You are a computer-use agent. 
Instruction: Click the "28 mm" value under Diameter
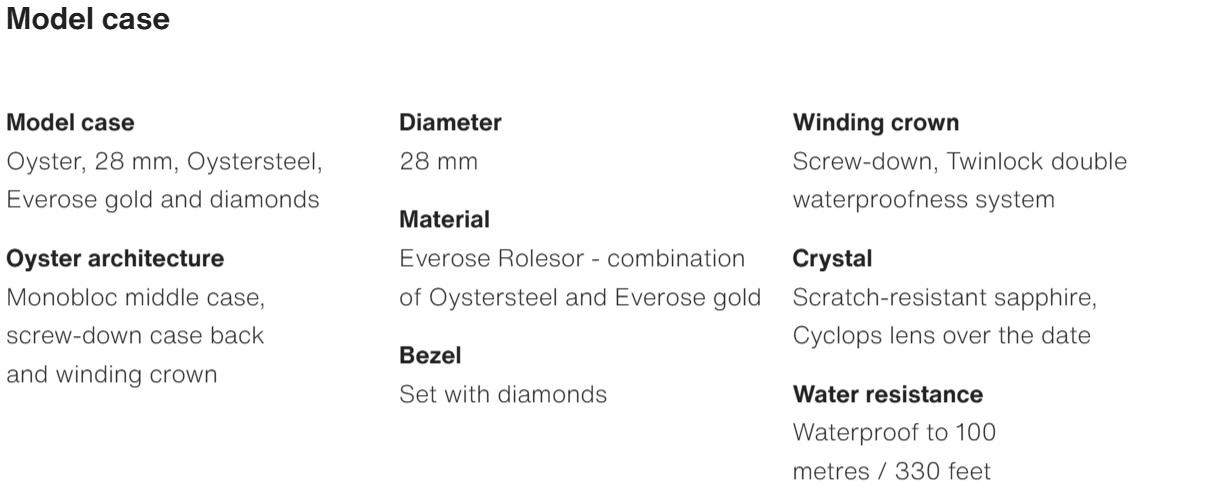(x=438, y=161)
